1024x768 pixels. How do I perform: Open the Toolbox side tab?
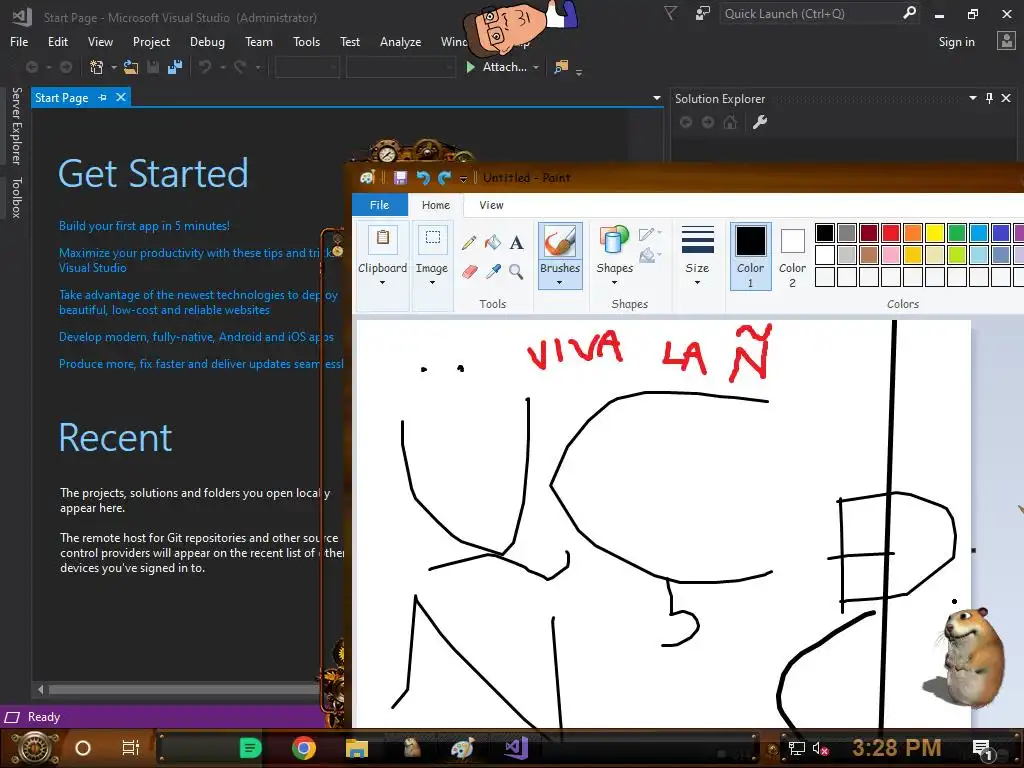(x=17, y=197)
